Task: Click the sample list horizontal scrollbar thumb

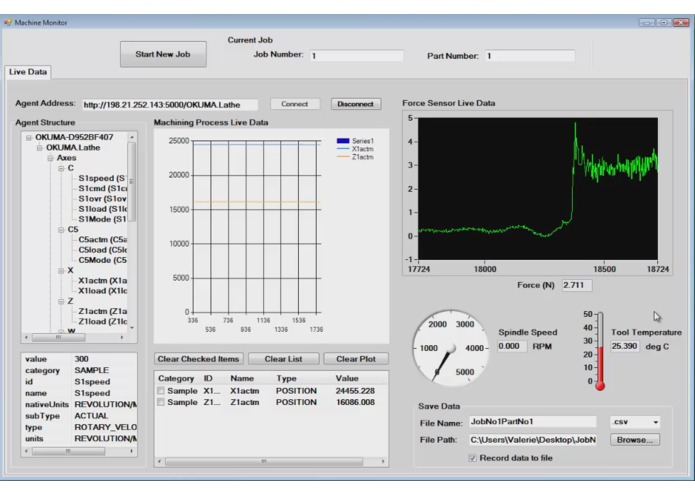Action: click(x=264, y=462)
